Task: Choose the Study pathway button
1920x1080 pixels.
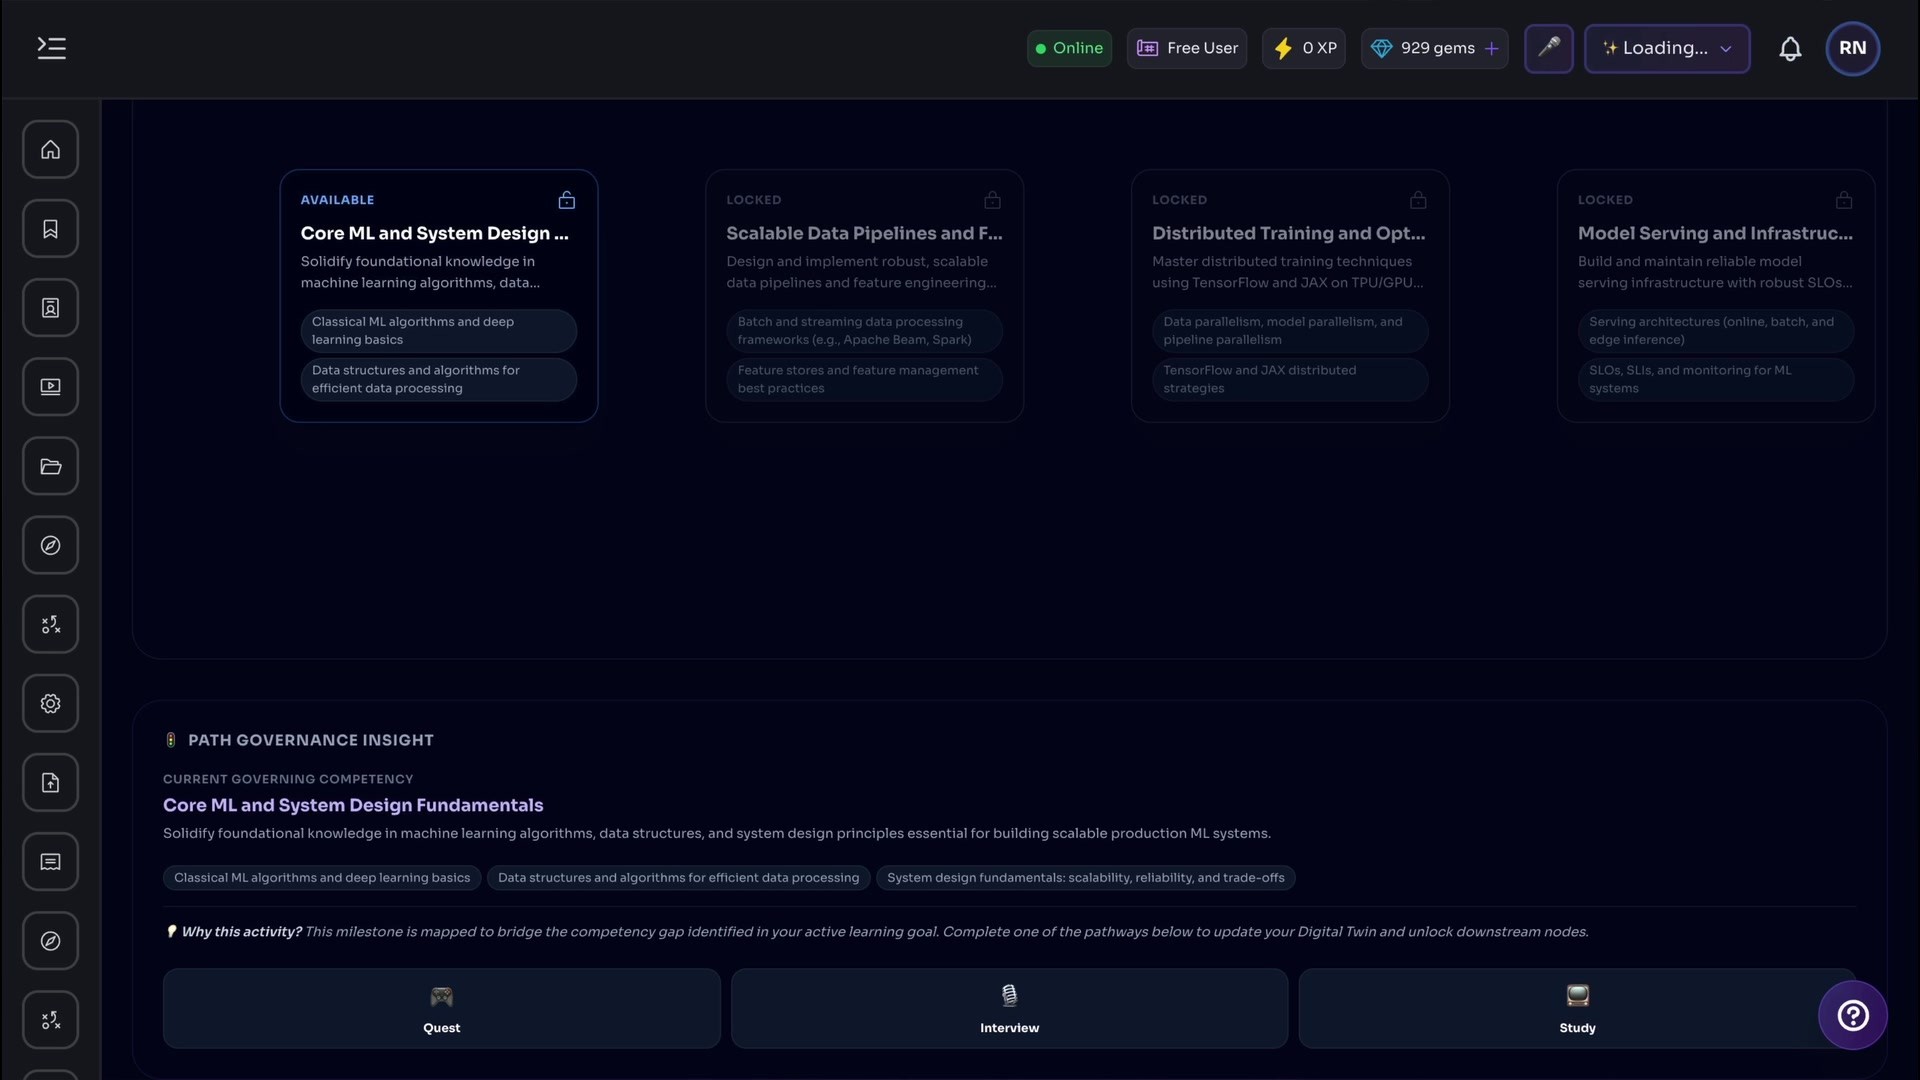Action: (x=1577, y=1008)
